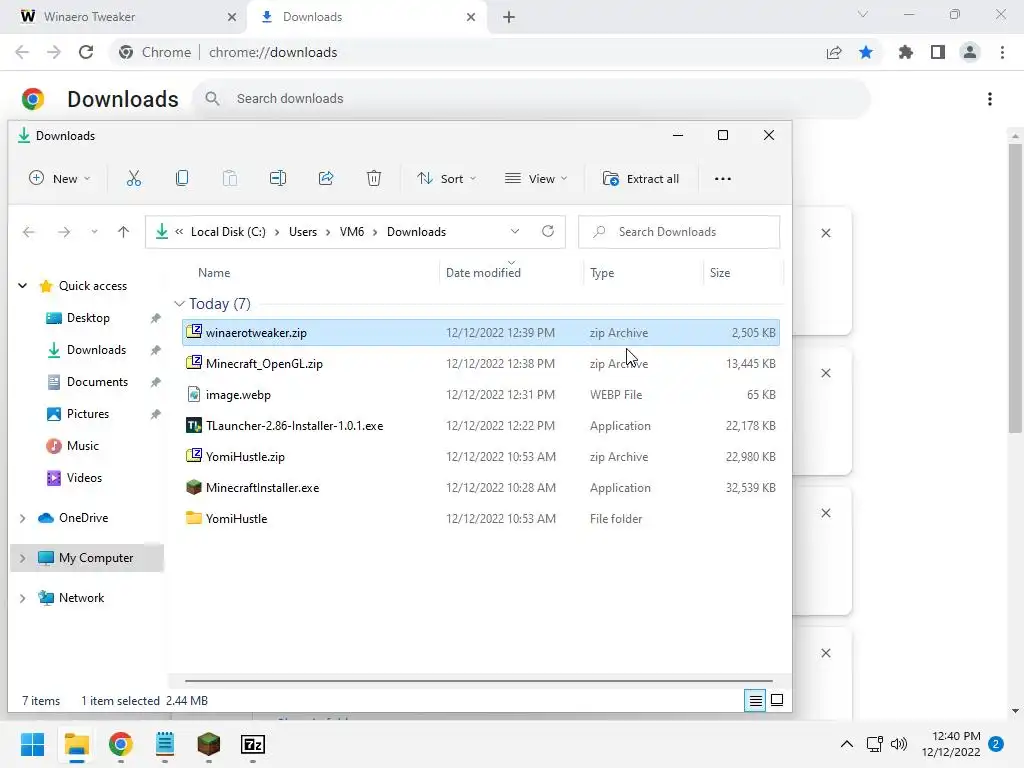Open Pictures in Quick access
Screen dimensions: 1024x768
coord(87,414)
